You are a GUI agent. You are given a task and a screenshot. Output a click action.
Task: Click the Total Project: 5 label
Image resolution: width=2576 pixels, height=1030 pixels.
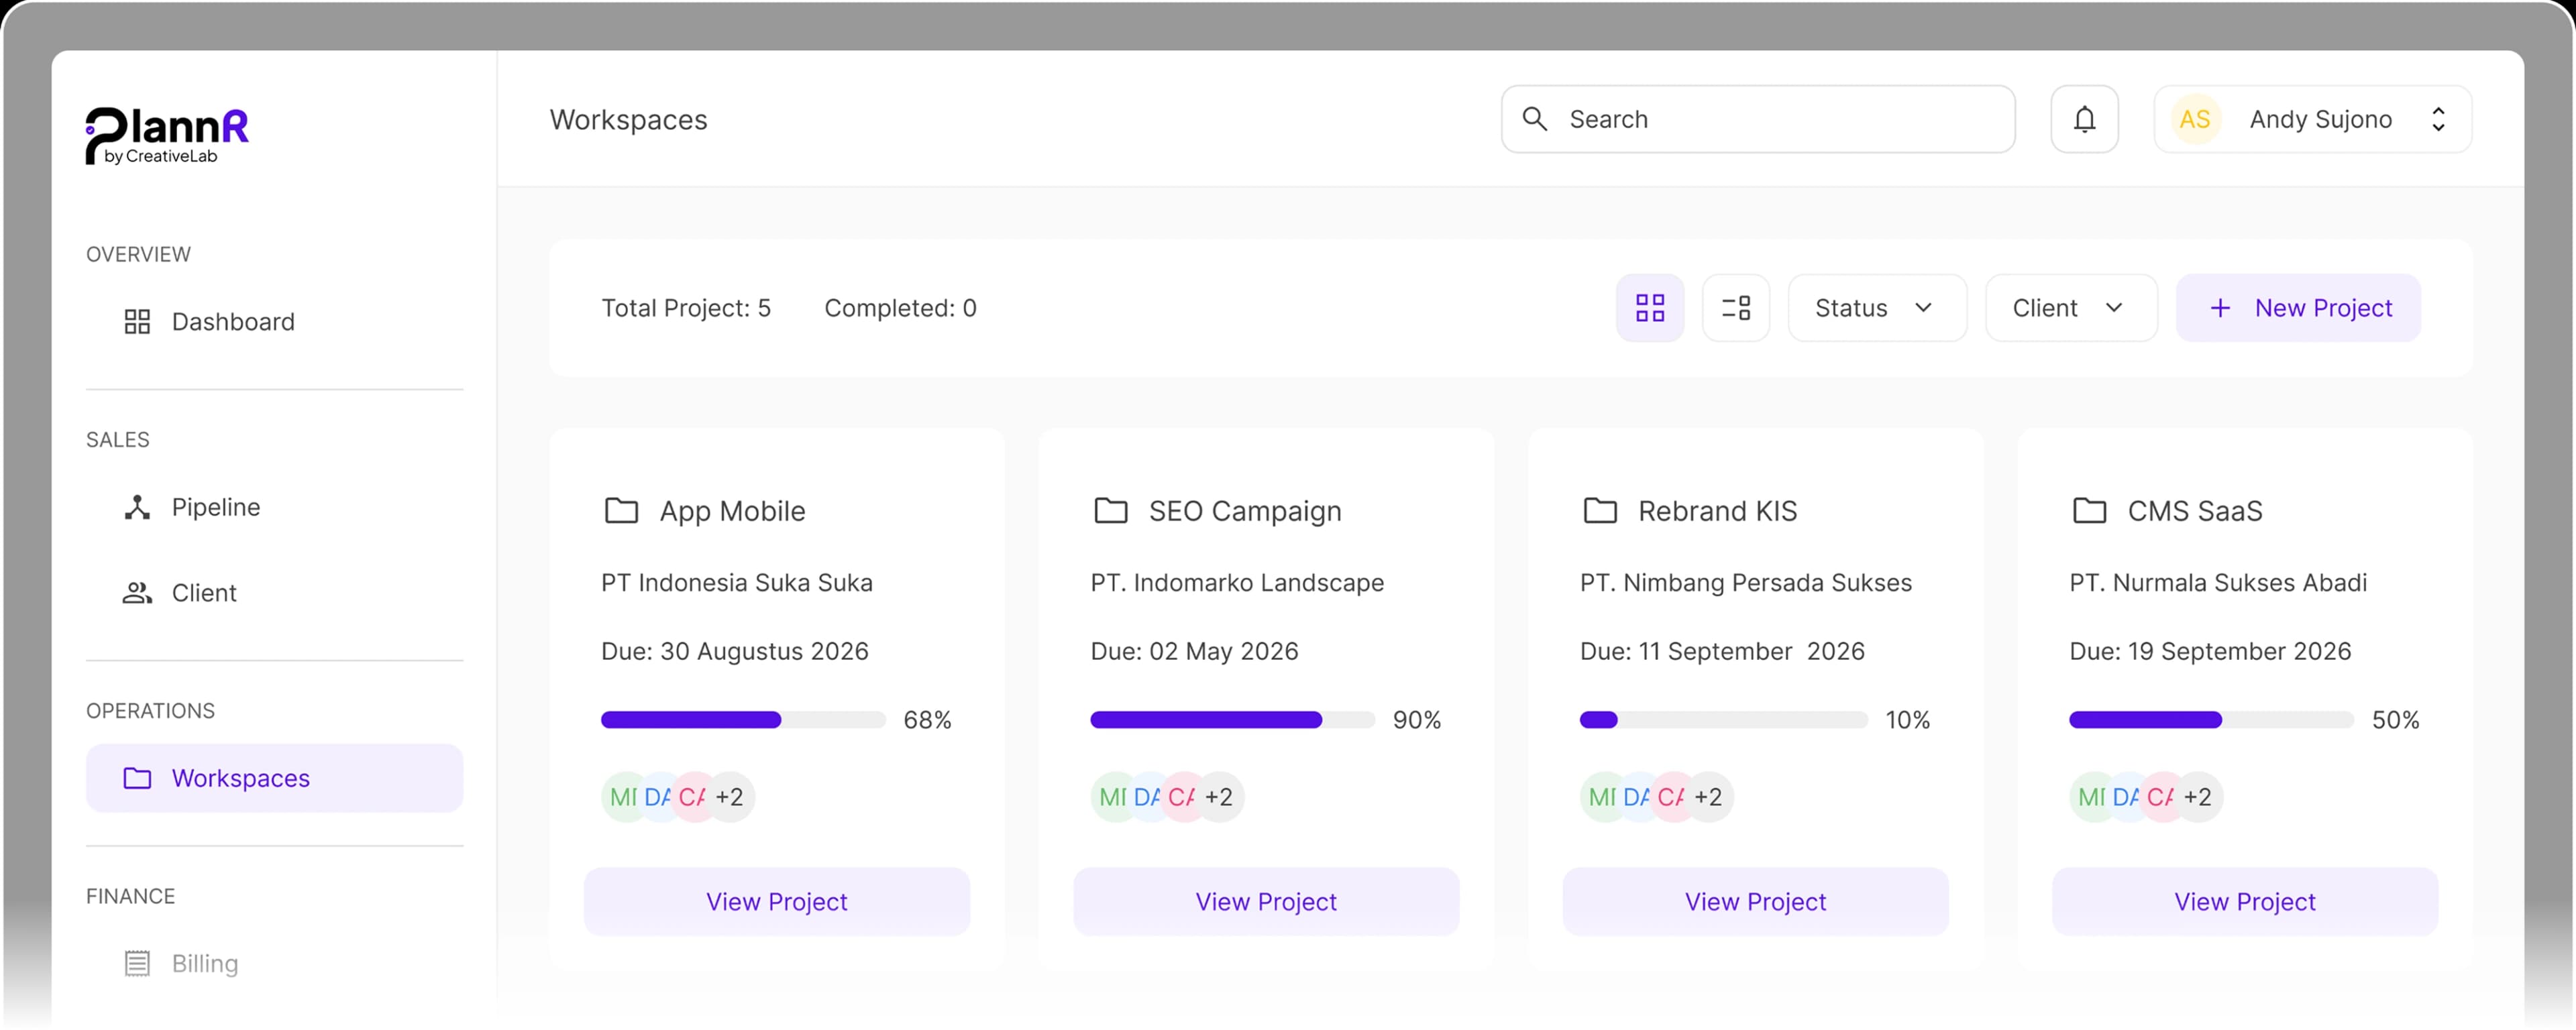[686, 308]
